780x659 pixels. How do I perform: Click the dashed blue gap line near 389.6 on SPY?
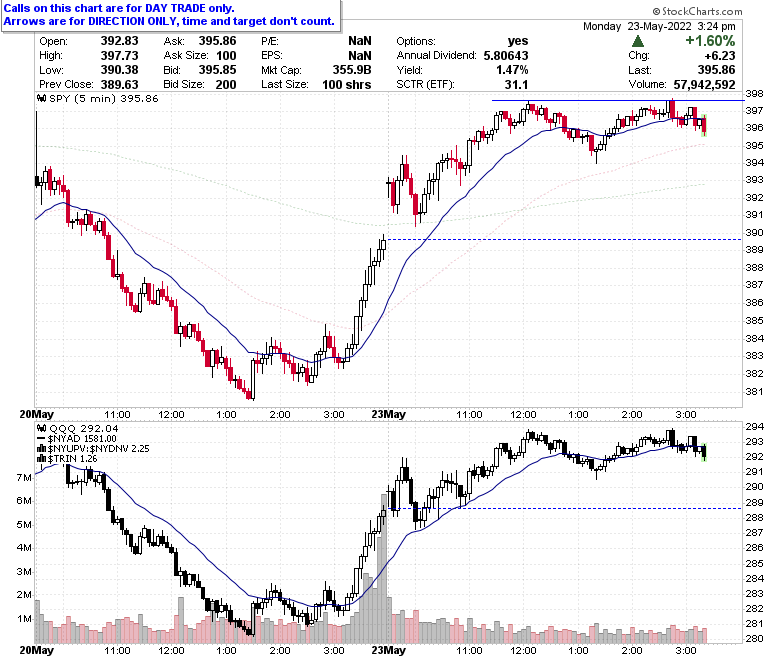pyautogui.click(x=564, y=240)
